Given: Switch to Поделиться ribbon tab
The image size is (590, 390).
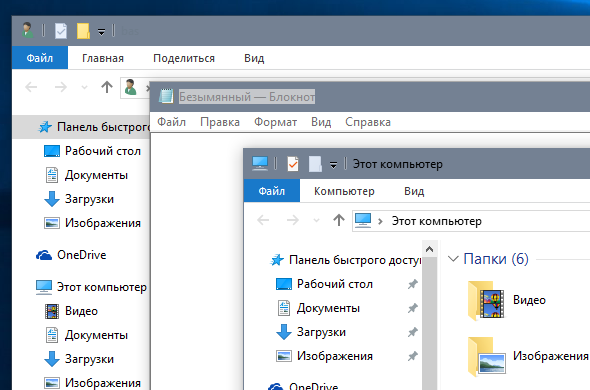Looking at the screenshot, I should coord(184,58).
